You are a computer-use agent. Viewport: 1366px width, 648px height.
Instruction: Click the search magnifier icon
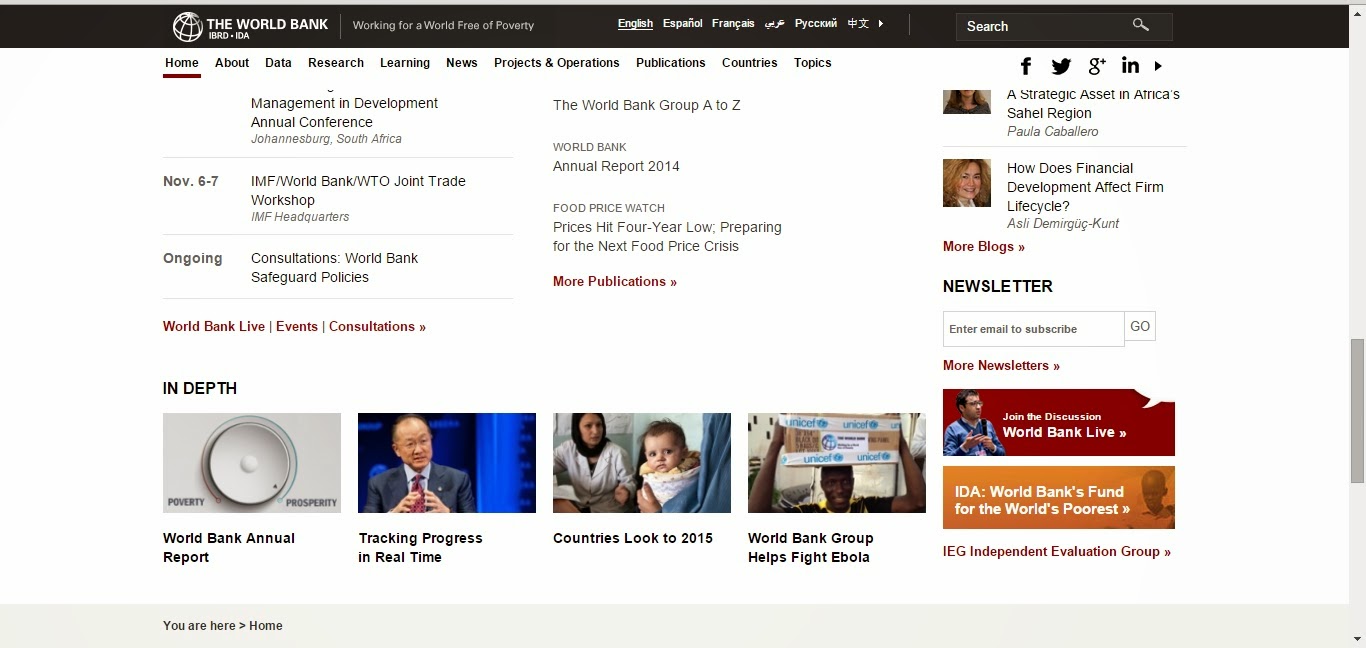pyautogui.click(x=1141, y=25)
